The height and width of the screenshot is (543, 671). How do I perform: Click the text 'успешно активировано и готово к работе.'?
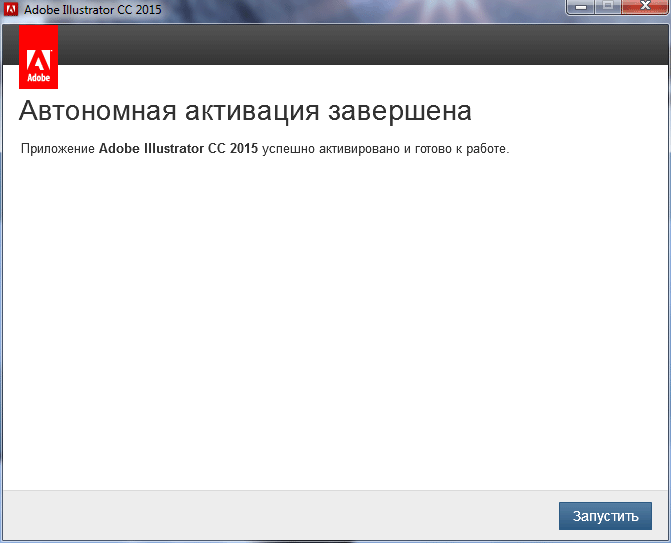386,149
